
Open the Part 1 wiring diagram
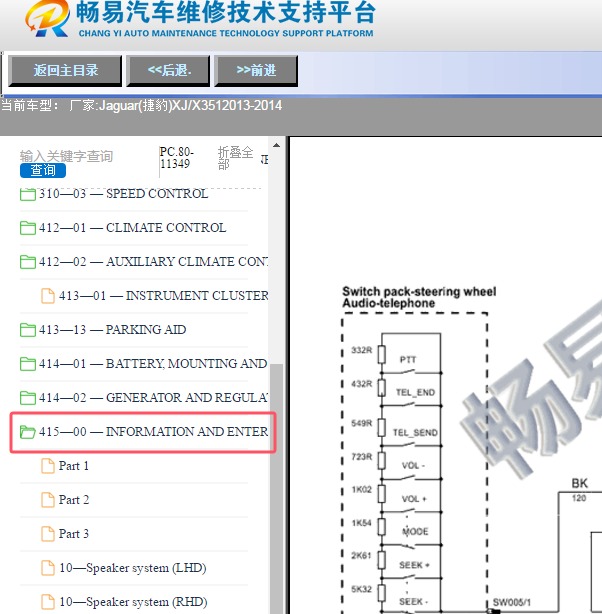click(74, 466)
